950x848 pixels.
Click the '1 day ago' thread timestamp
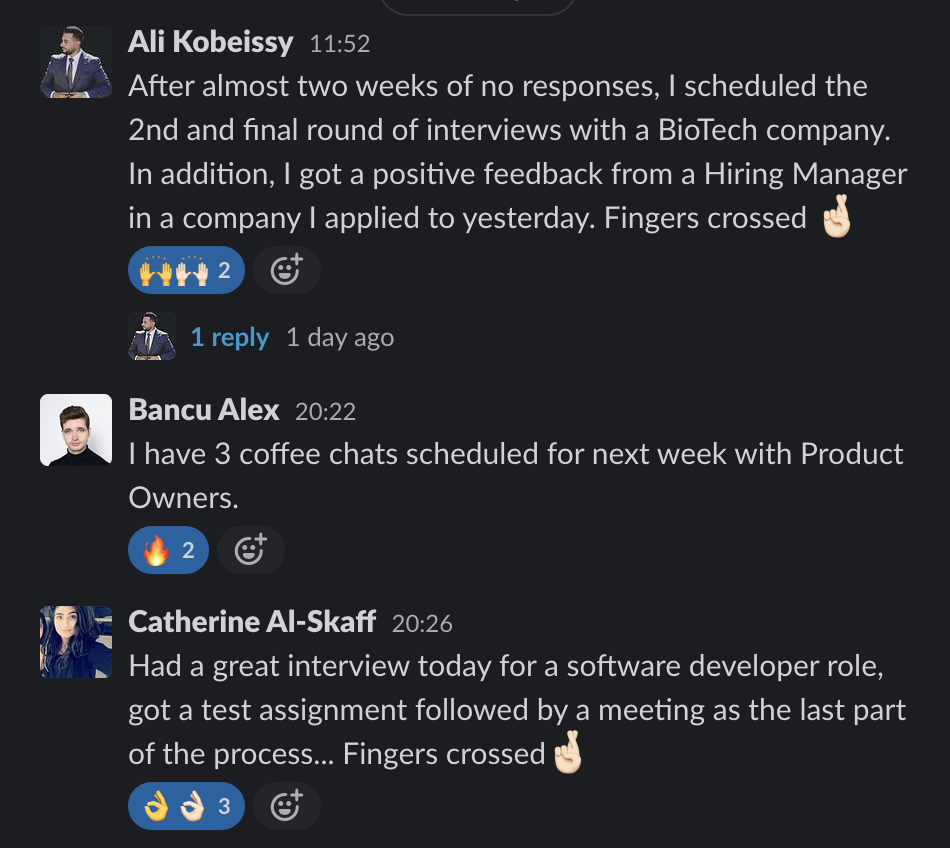pyautogui.click(x=340, y=338)
